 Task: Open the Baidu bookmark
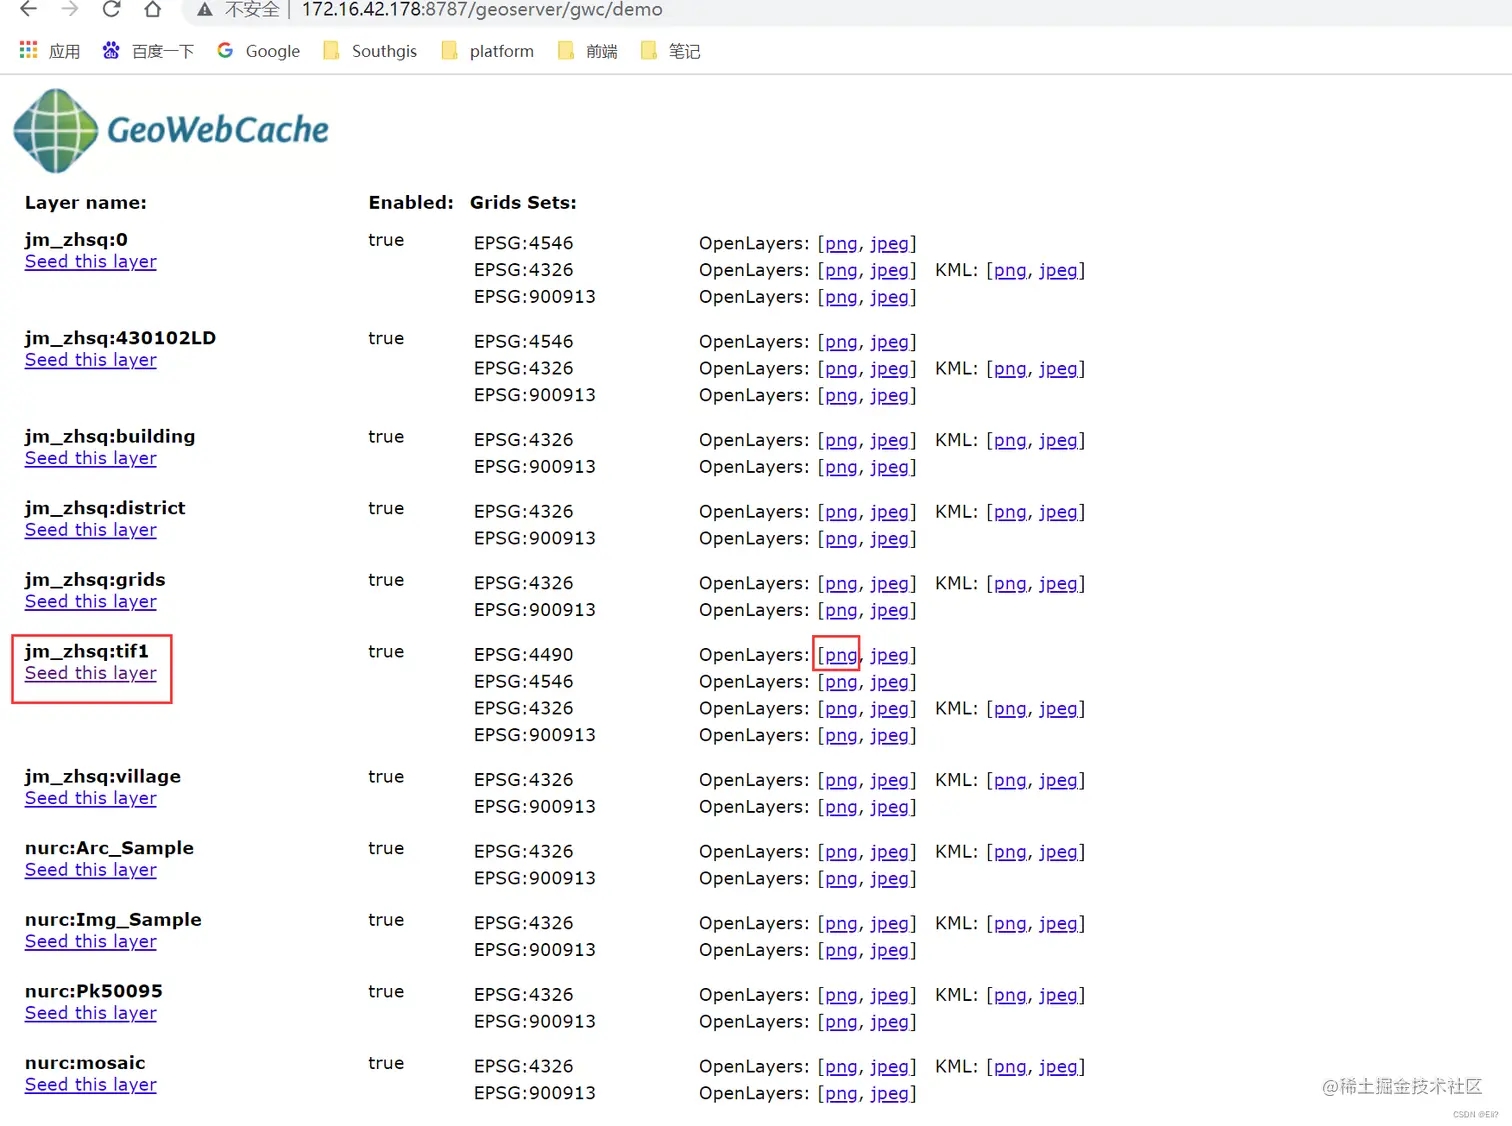(x=148, y=51)
